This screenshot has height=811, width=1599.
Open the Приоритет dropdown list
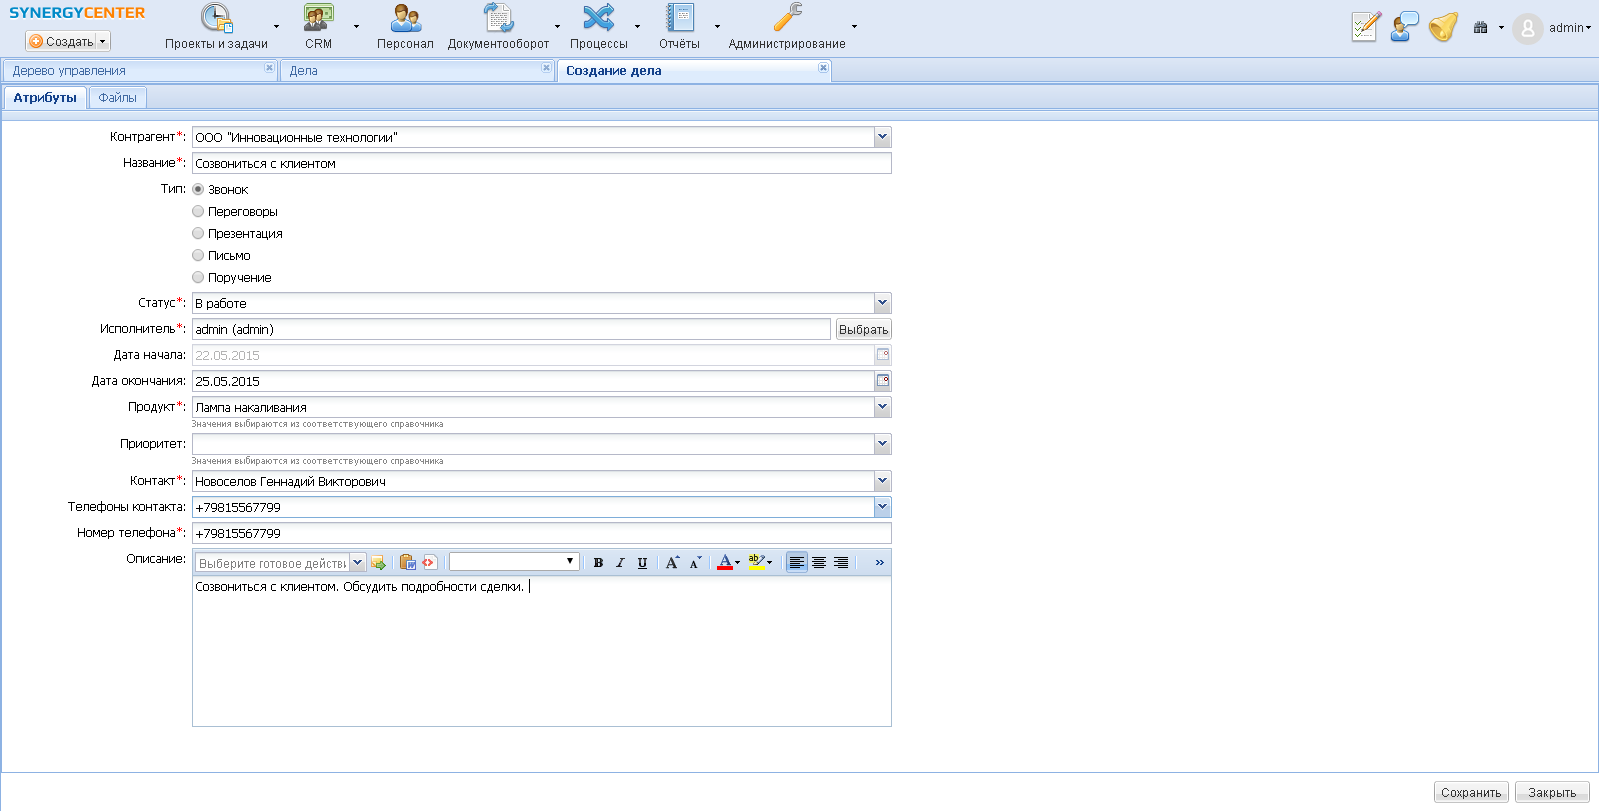[882, 444]
